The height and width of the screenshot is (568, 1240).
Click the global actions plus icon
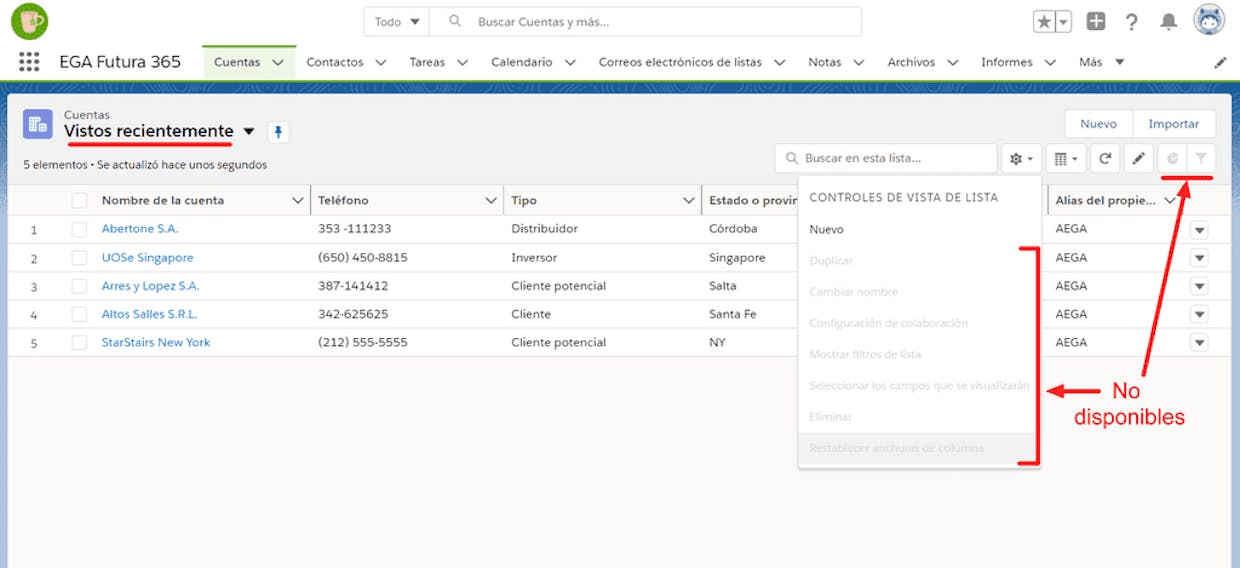click(1096, 22)
